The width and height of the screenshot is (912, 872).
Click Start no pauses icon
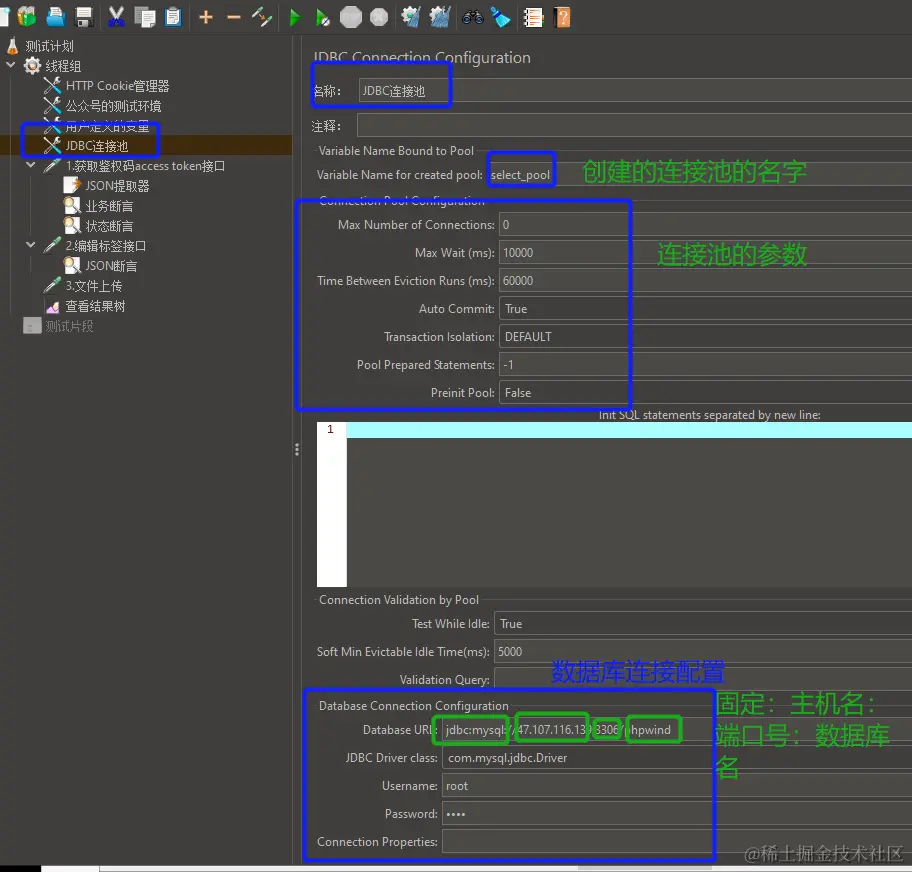click(x=323, y=17)
